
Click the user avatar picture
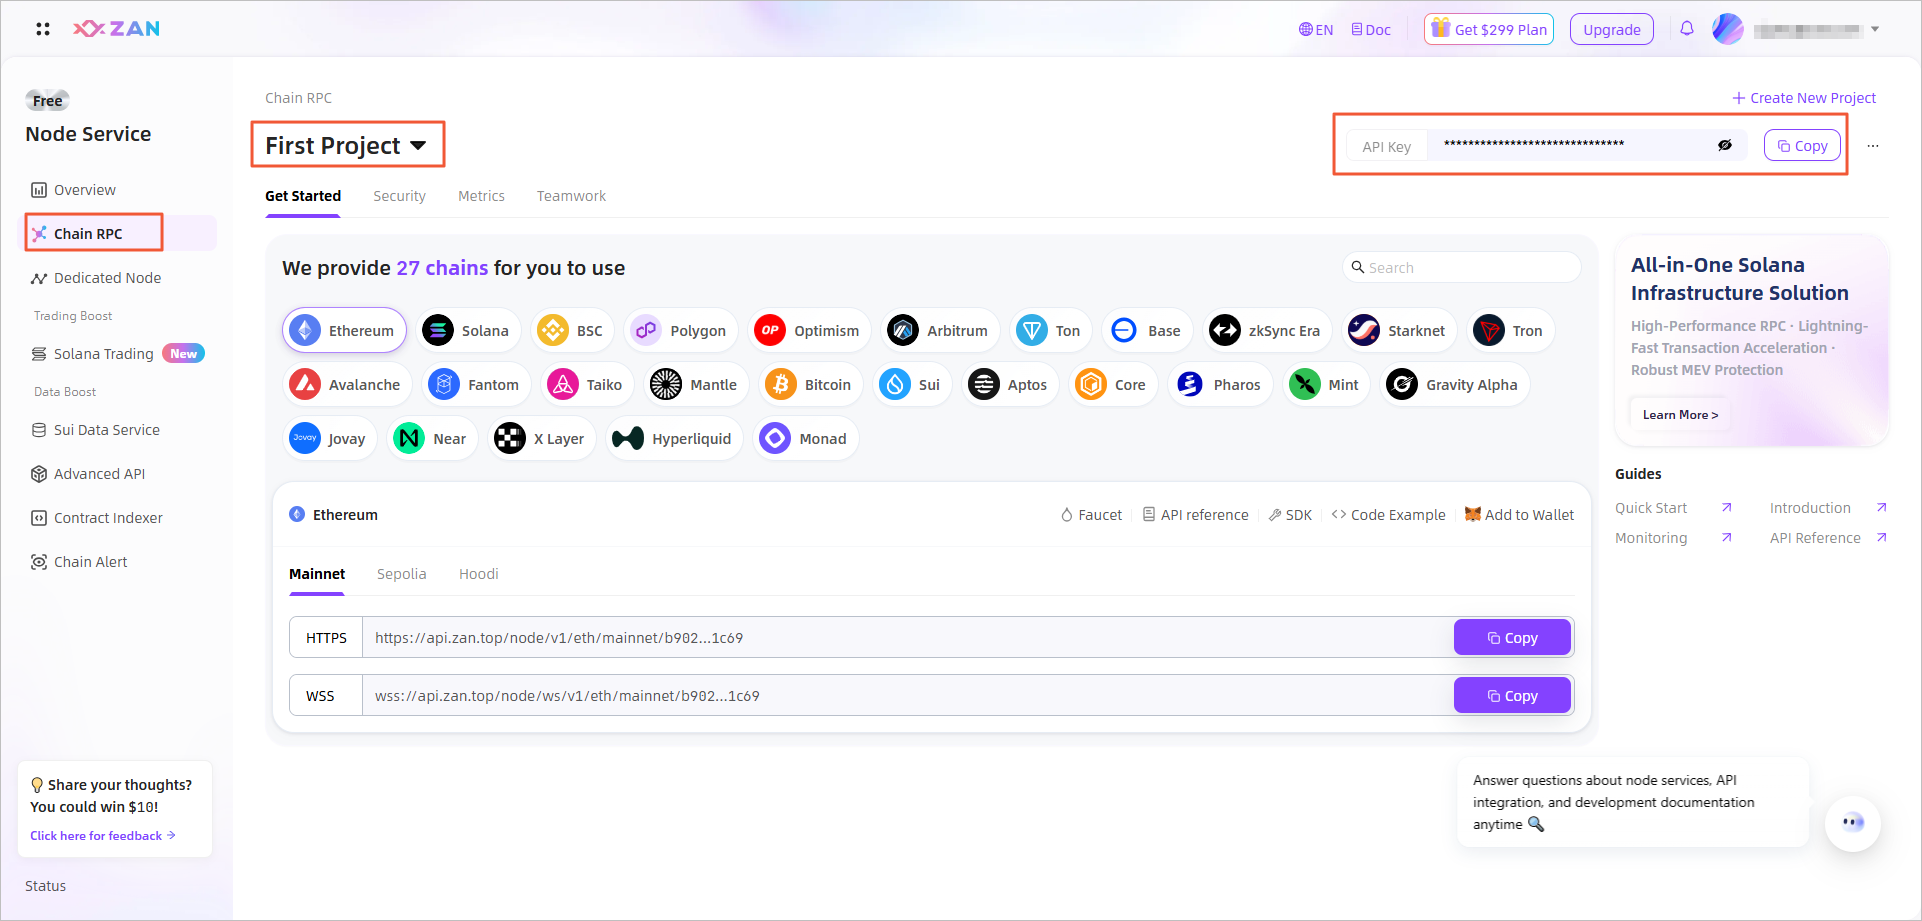pos(1728,29)
